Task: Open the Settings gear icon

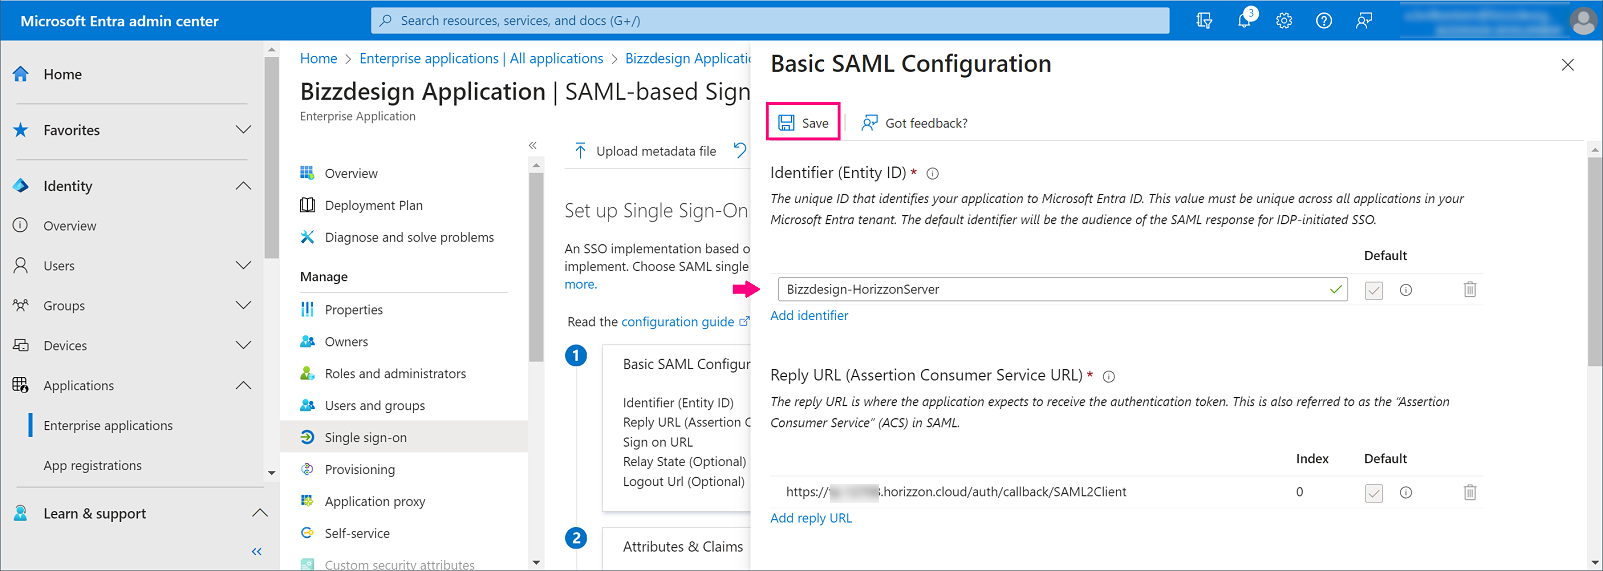Action: (x=1284, y=20)
